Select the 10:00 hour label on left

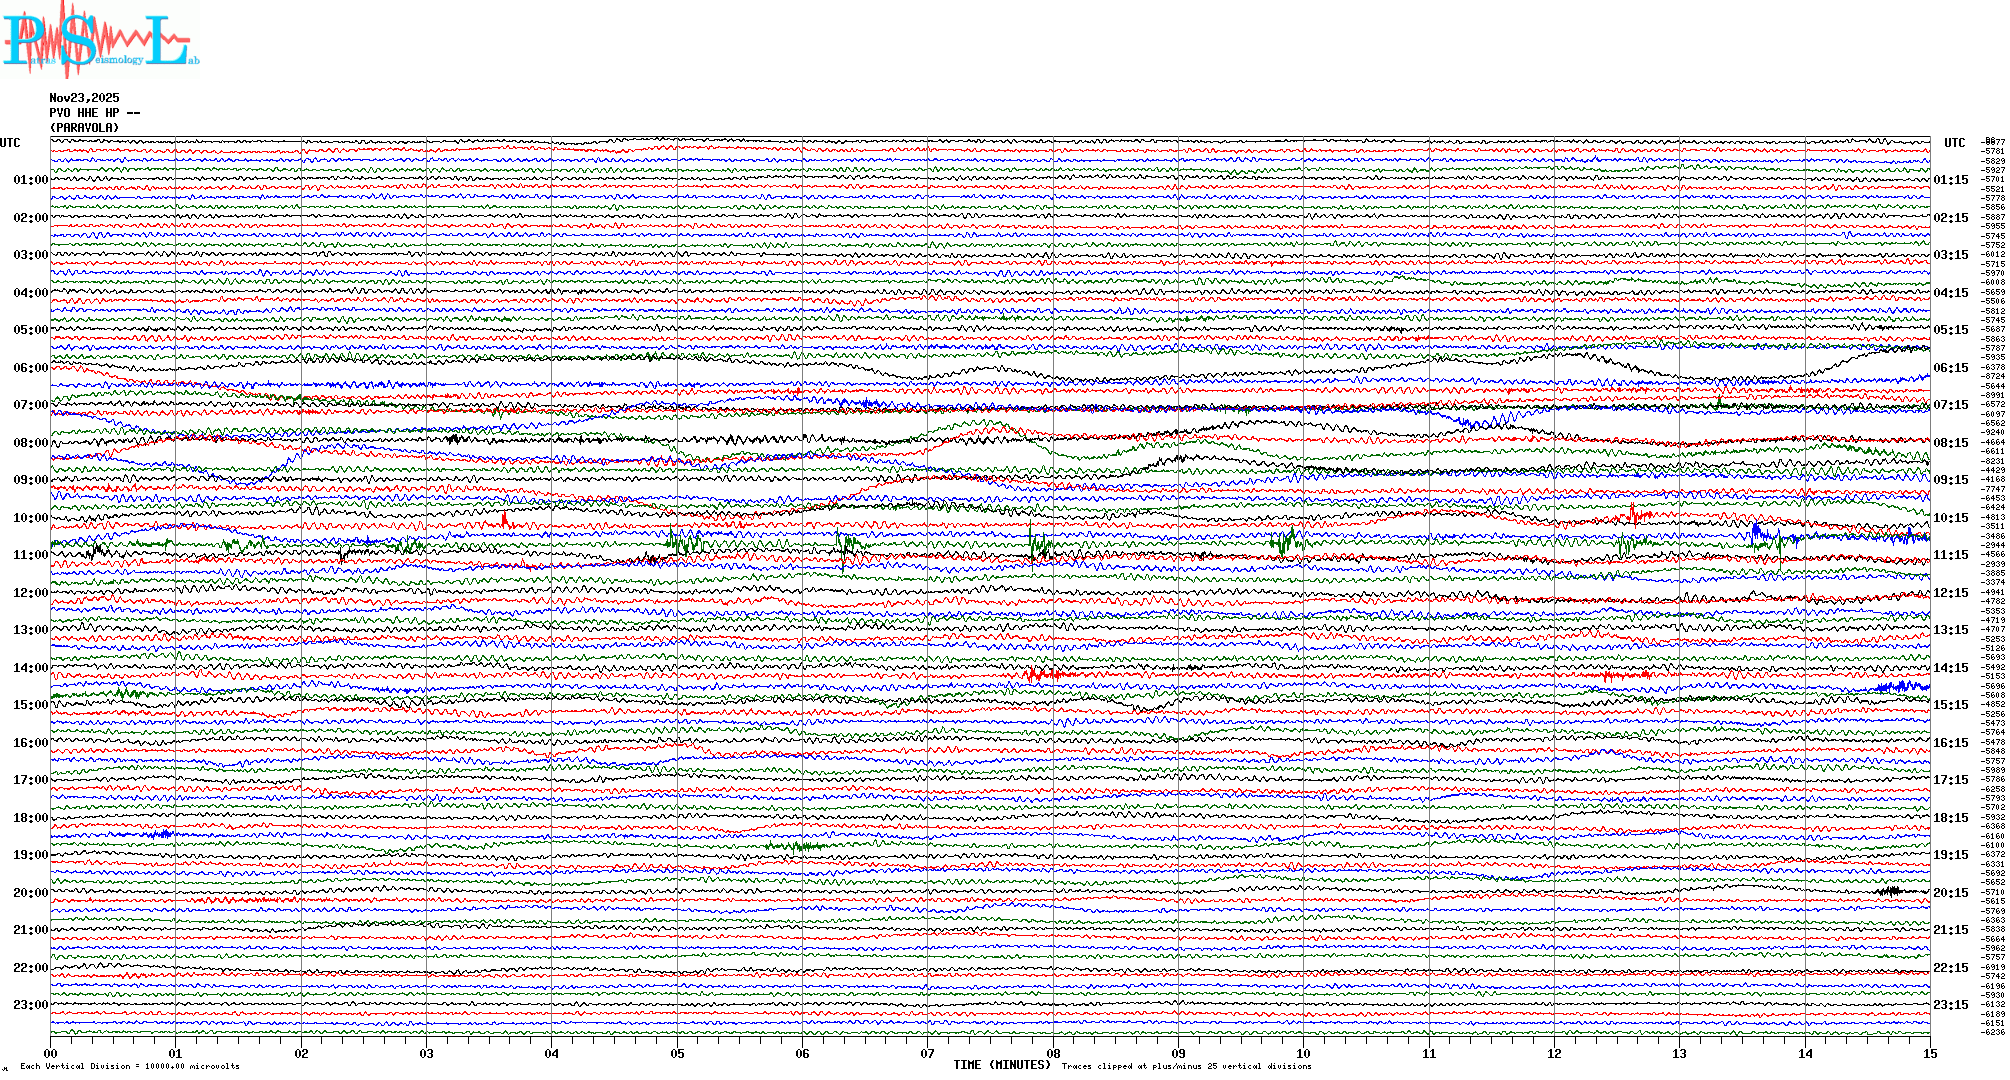pos(30,518)
